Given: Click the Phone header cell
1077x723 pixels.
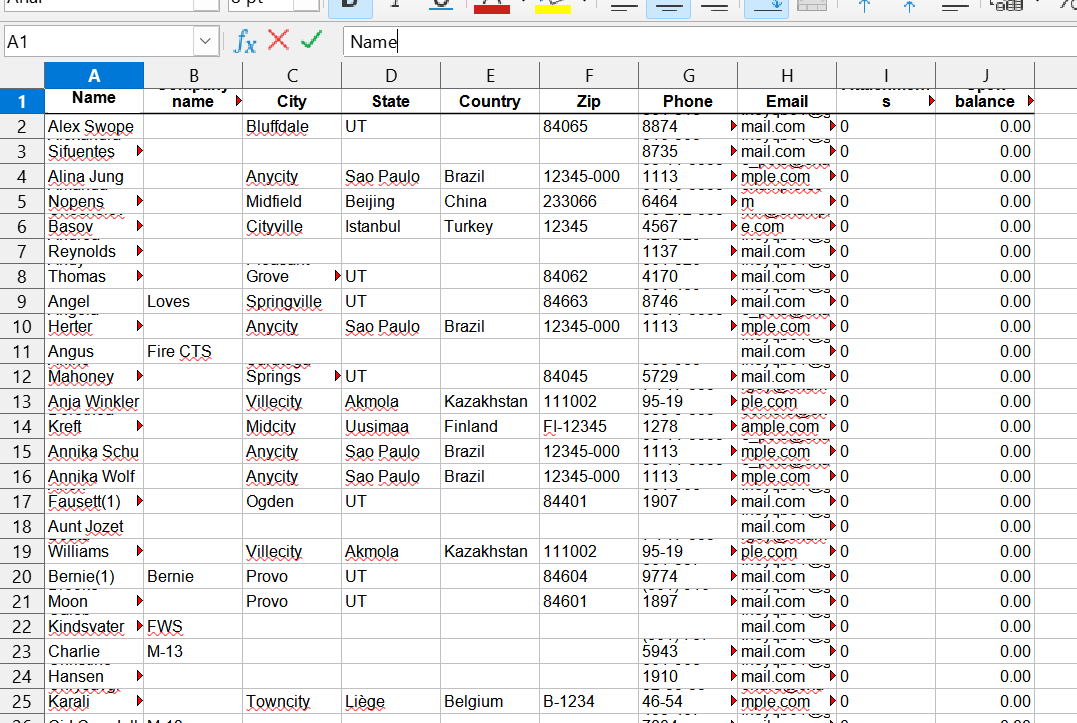Looking at the screenshot, I should tap(688, 101).
